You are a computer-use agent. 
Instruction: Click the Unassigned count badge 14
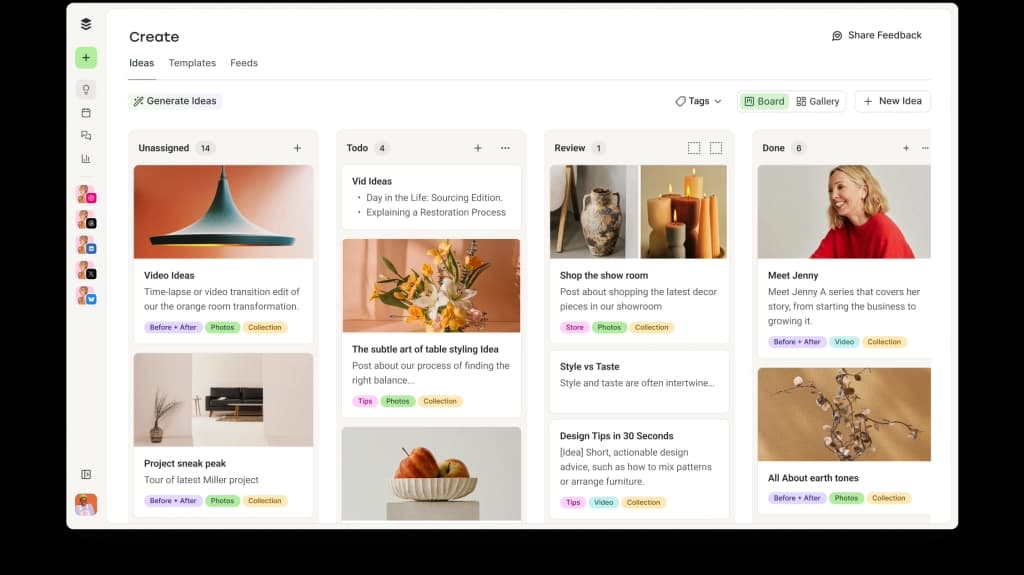click(x=205, y=148)
